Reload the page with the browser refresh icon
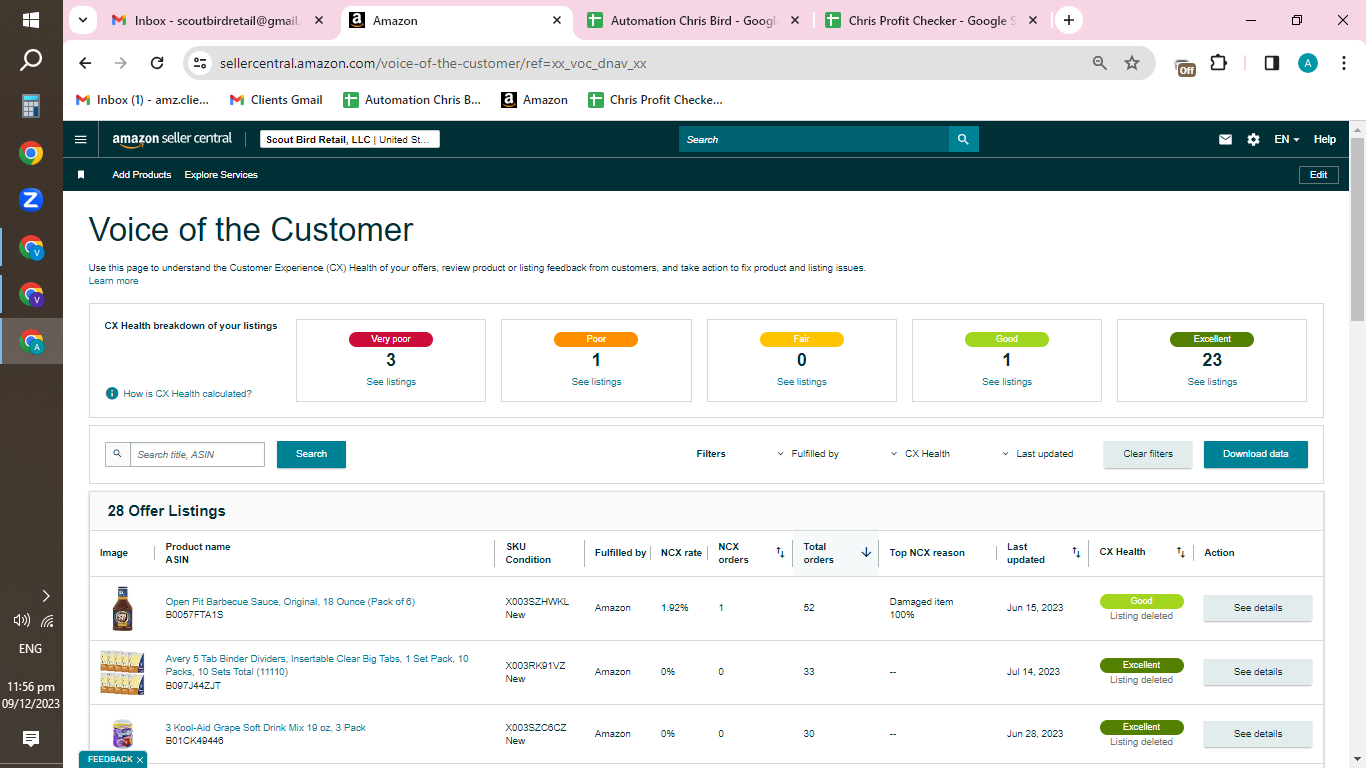 157,63
